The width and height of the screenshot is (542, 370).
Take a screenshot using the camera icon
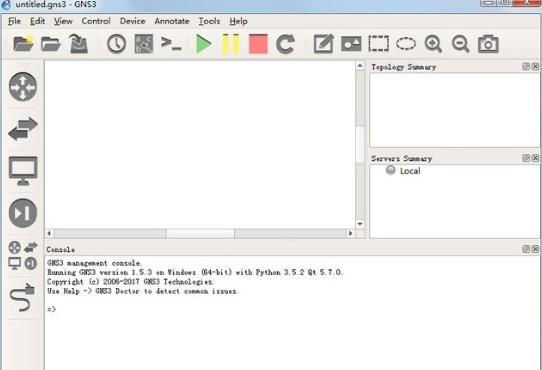[x=488, y=44]
